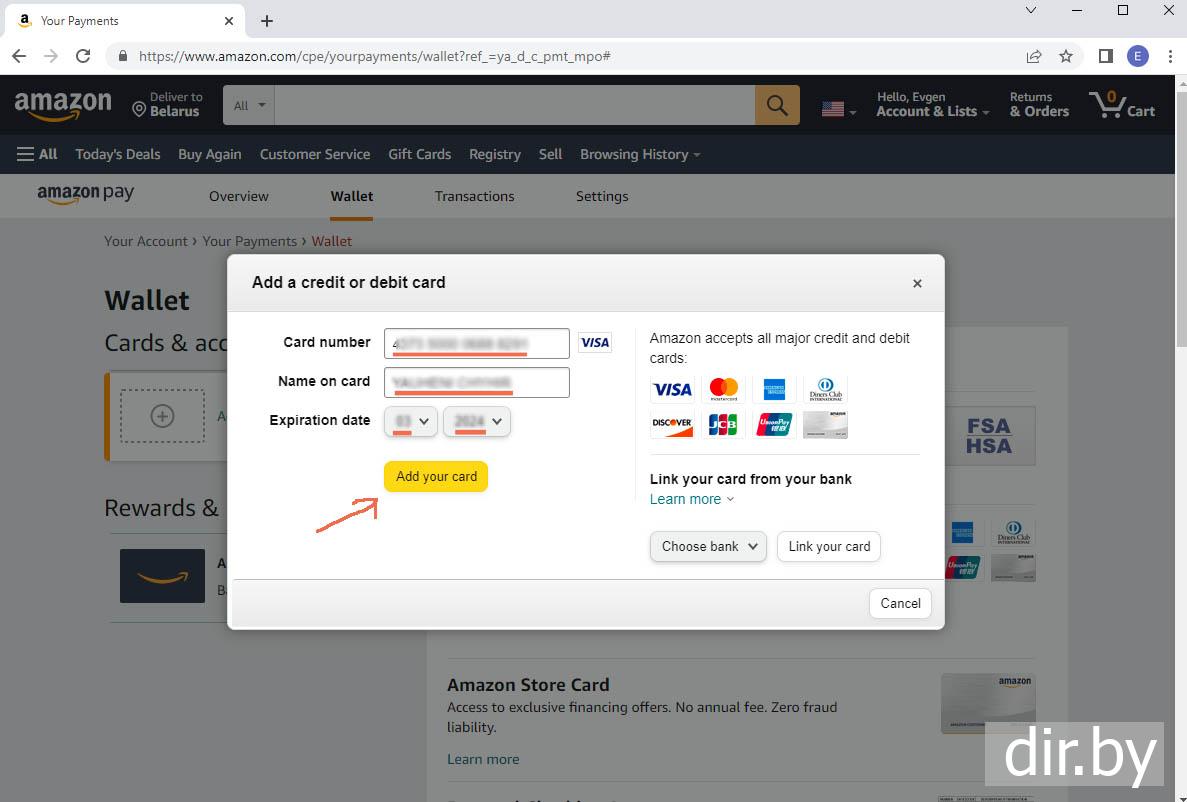
Task: Open the expiration month dropdown
Action: point(411,422)
